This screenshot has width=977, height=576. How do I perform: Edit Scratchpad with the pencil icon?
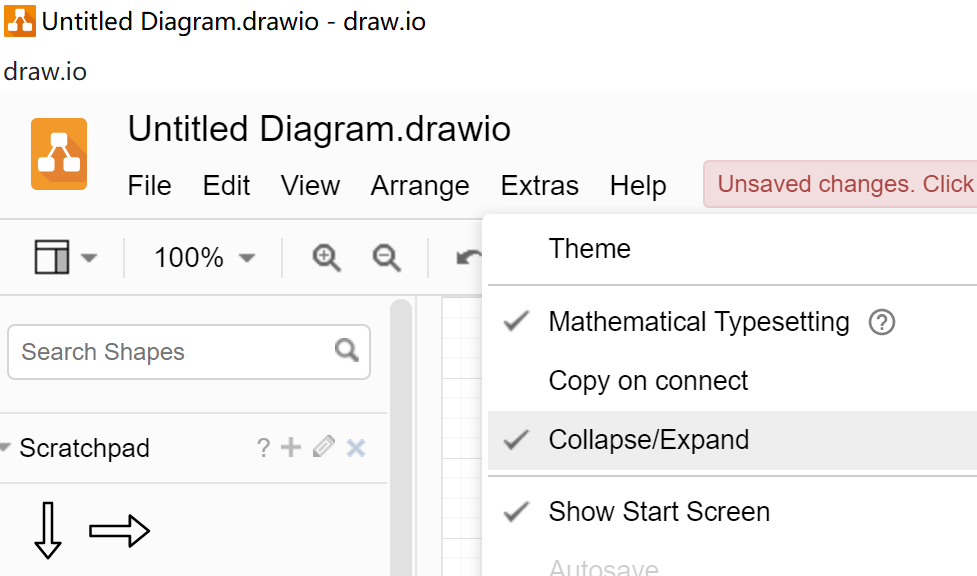(x=323, y=447)
